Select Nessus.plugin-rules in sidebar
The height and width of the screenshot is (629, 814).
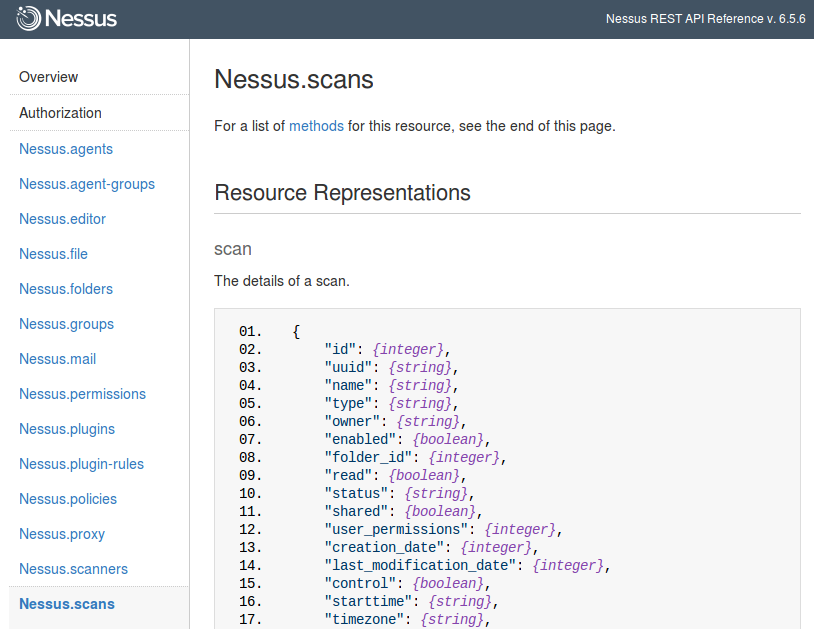tap(82, 464)
